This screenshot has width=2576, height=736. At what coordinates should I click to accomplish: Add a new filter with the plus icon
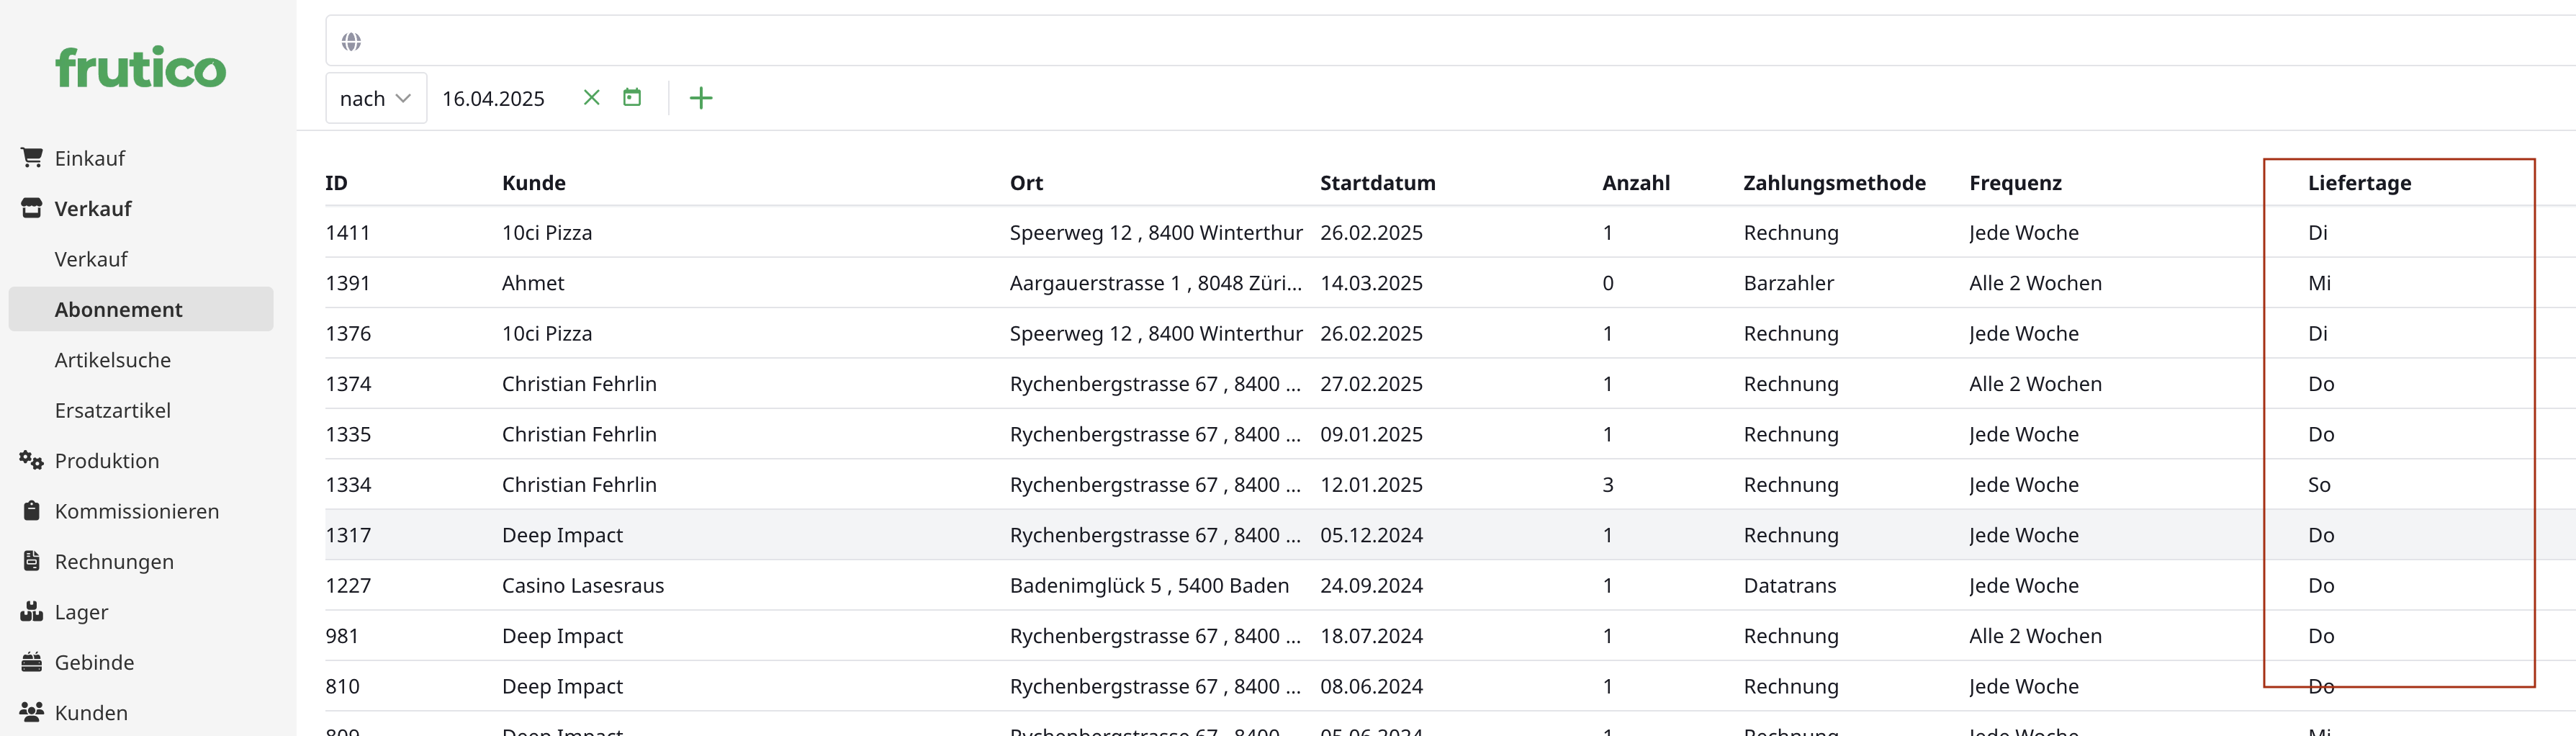coord(700,97)
